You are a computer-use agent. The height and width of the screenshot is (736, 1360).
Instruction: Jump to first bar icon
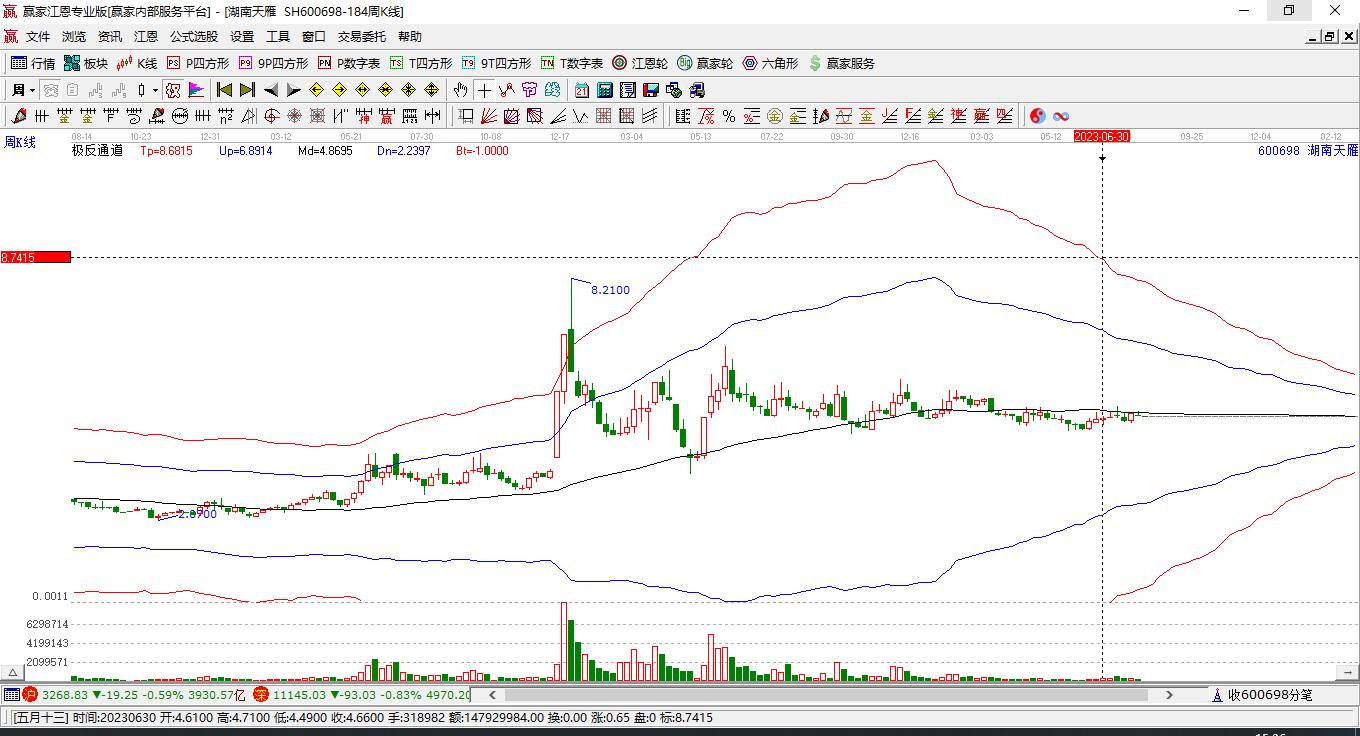[x=225, y=90]
